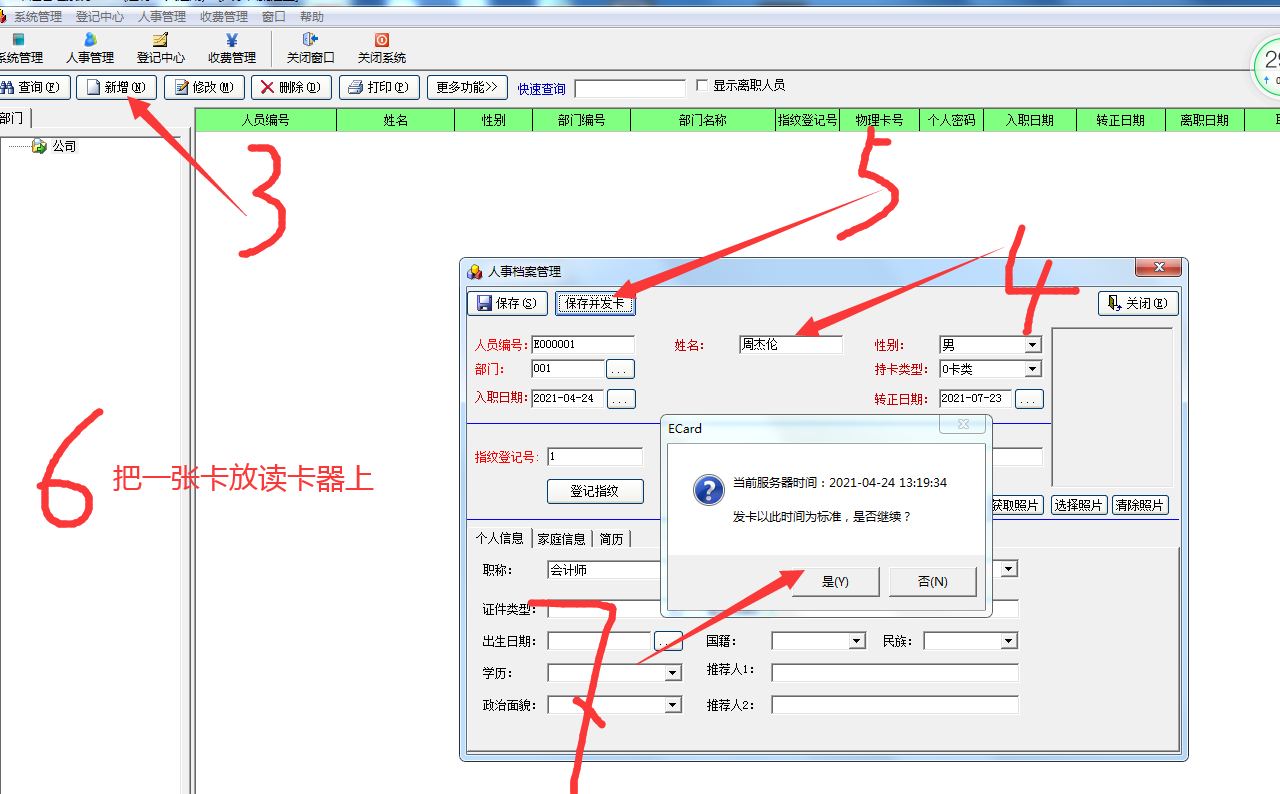Click 是(Y) in the ECard dialog

835,582
